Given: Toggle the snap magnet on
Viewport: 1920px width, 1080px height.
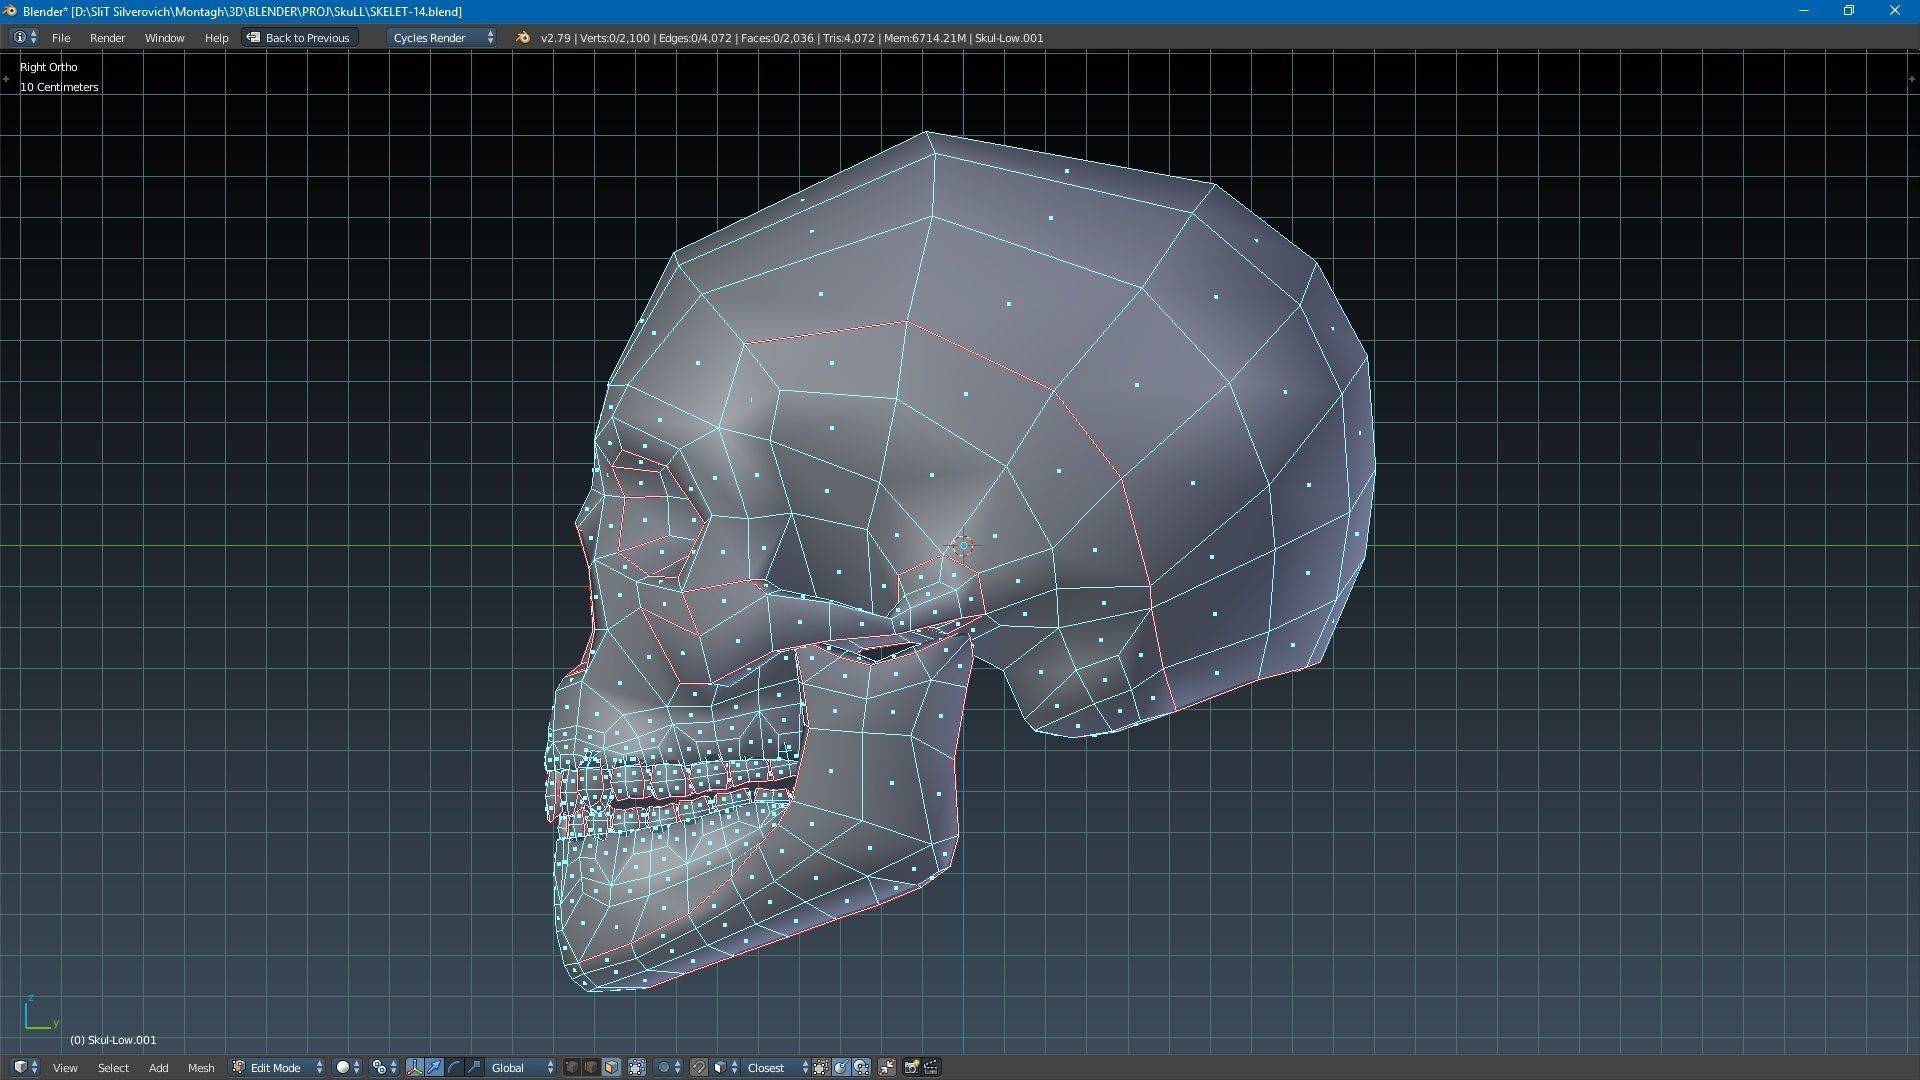Looking at the screenshot, I should pos(700,1067).
